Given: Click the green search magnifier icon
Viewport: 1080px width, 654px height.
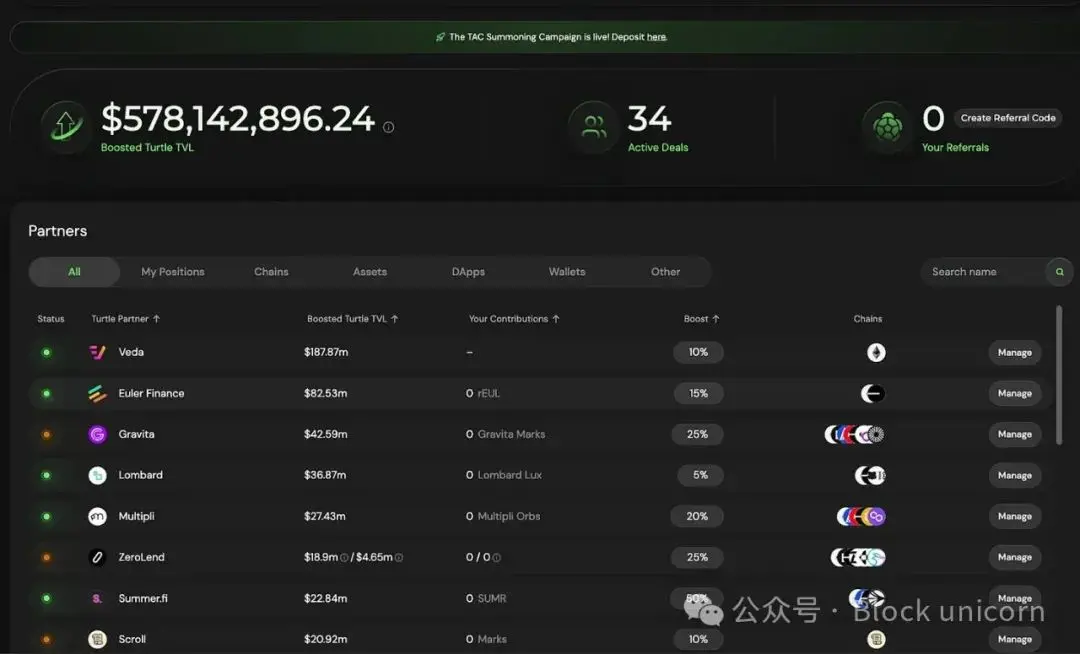Looking at the screenshot, I should click(x=1059, y=272).
